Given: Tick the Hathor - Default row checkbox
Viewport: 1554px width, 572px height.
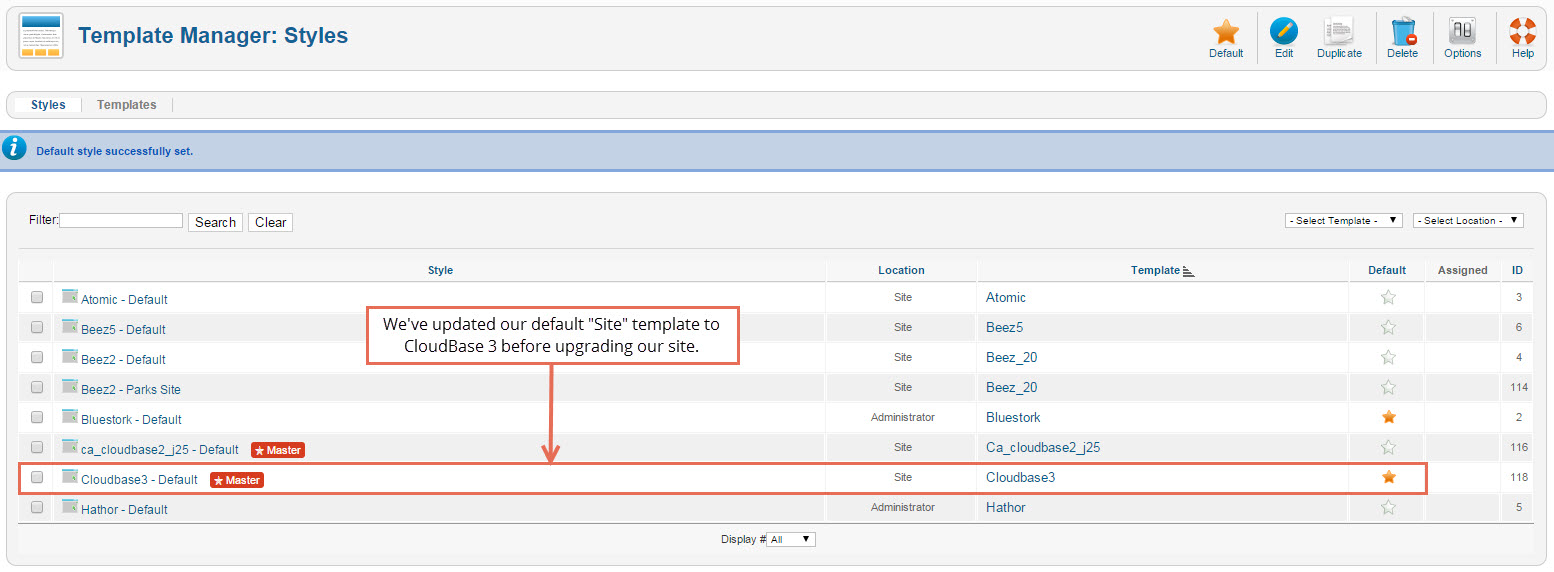Looking at the screenshot, I should click(x=37, y=507).
